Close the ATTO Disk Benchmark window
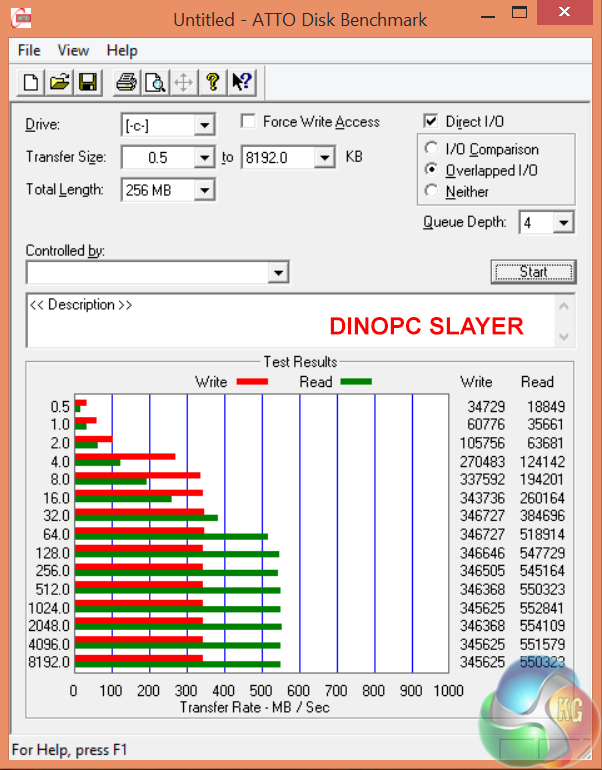Image resolution: width=602 pixels, height=770 pixels. (x=564, y=12)
